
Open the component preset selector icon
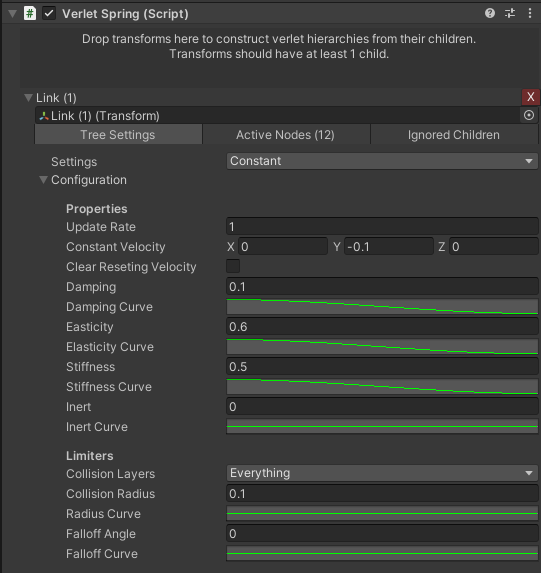[x=510, y=14]
